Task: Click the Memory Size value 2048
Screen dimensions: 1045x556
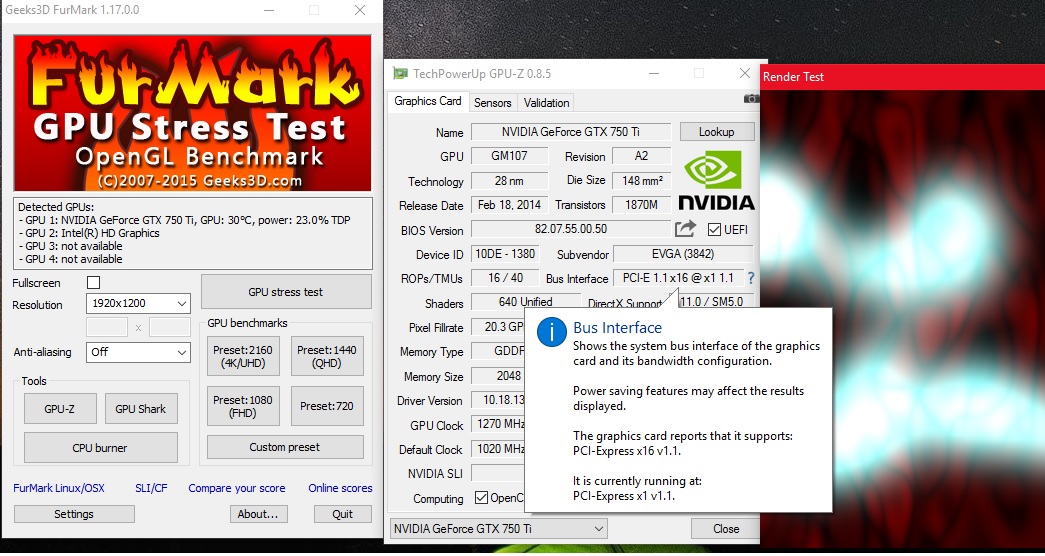Action: coord(499,376)
